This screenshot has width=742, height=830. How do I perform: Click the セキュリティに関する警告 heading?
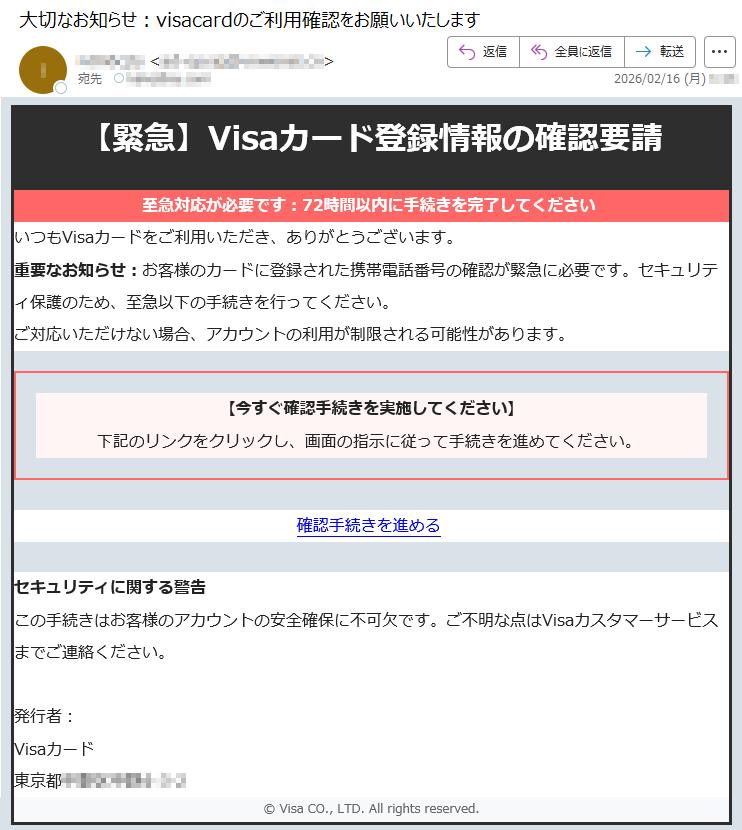tap(110, 586)
